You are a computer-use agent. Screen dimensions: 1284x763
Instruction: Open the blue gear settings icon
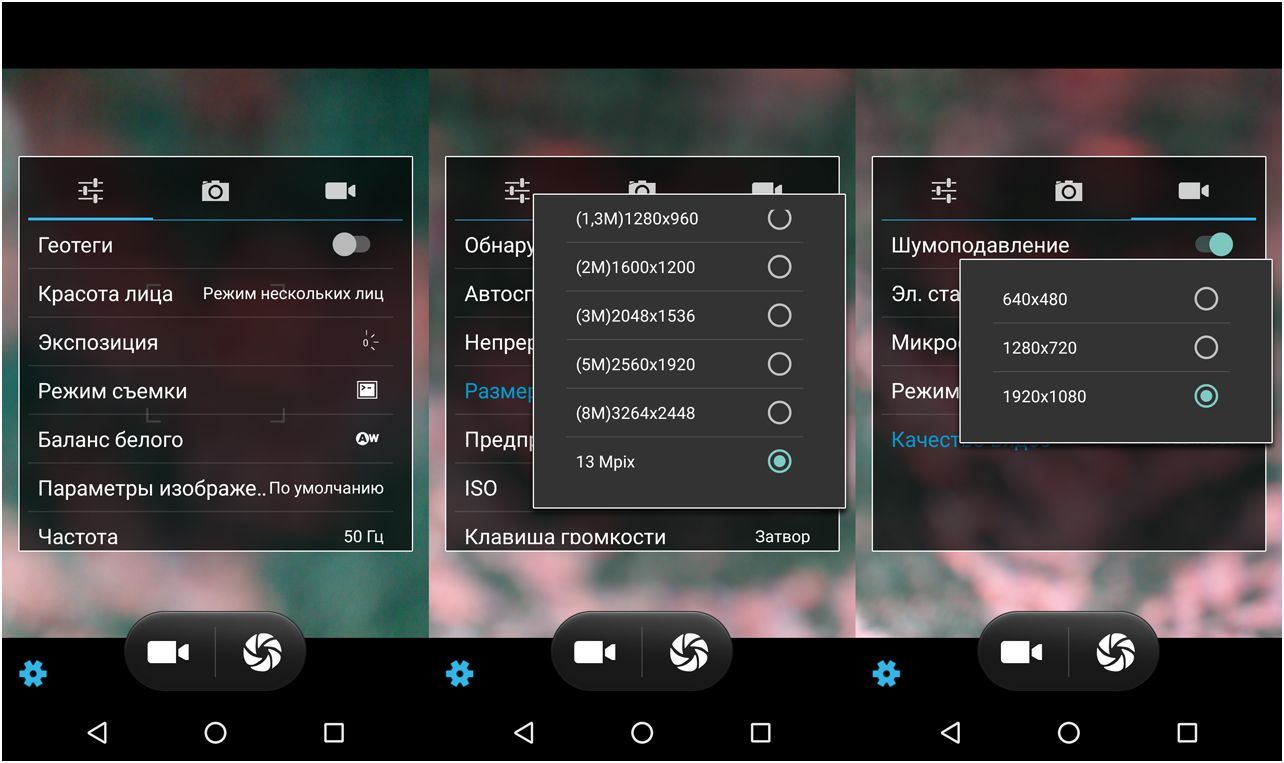coord(33,674)
